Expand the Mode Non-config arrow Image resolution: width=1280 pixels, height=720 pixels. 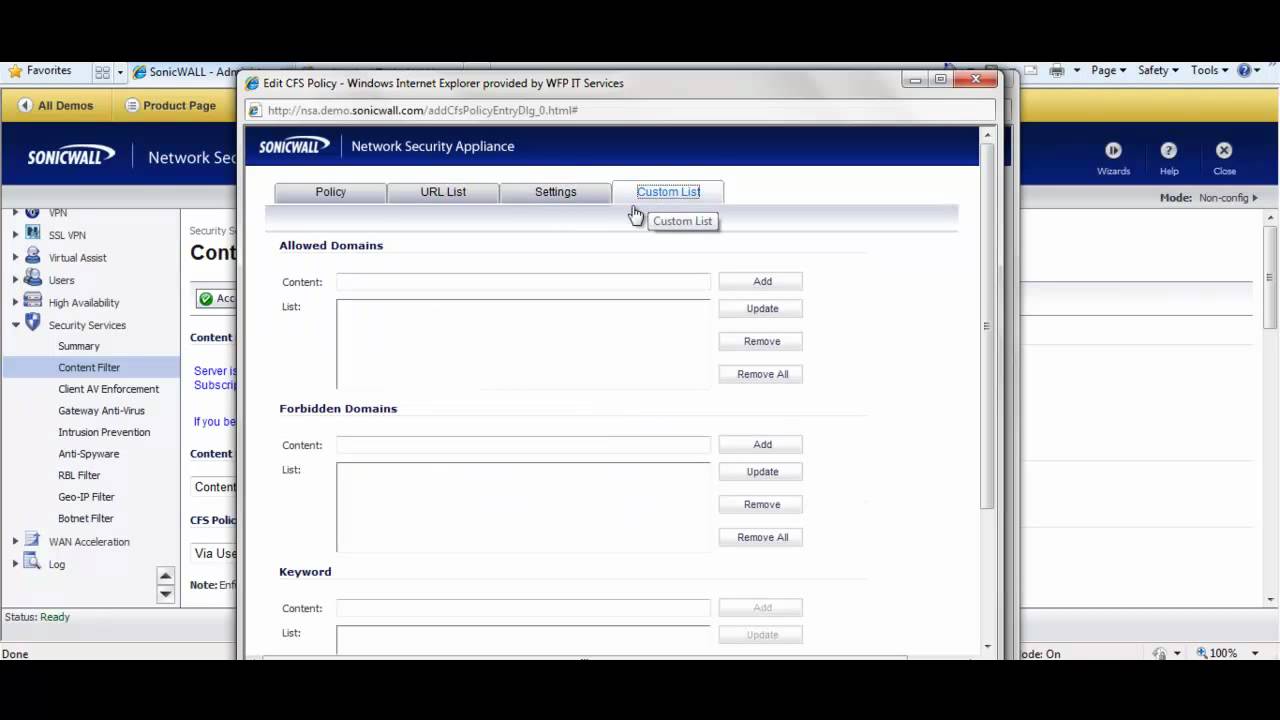click(x=1255, y=198)
